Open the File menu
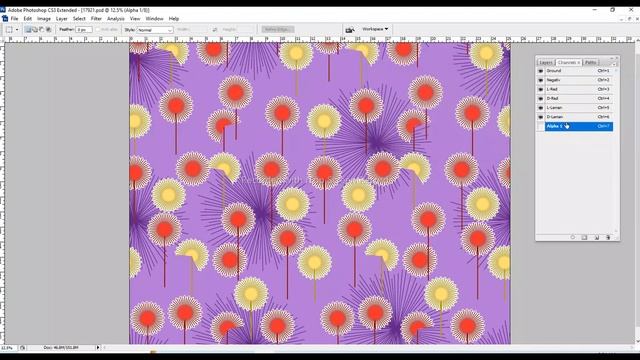640x360 pixels. tap(14, 19)
